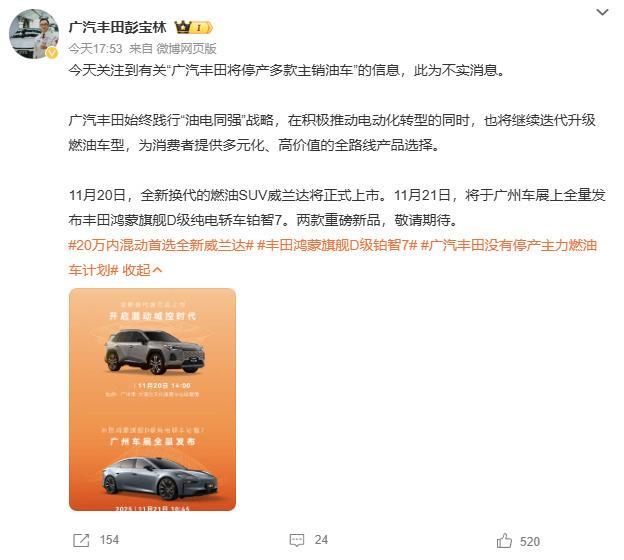
Task: Open the post options chevron menu
Action: pyautogui.click(x=602, y=12)
